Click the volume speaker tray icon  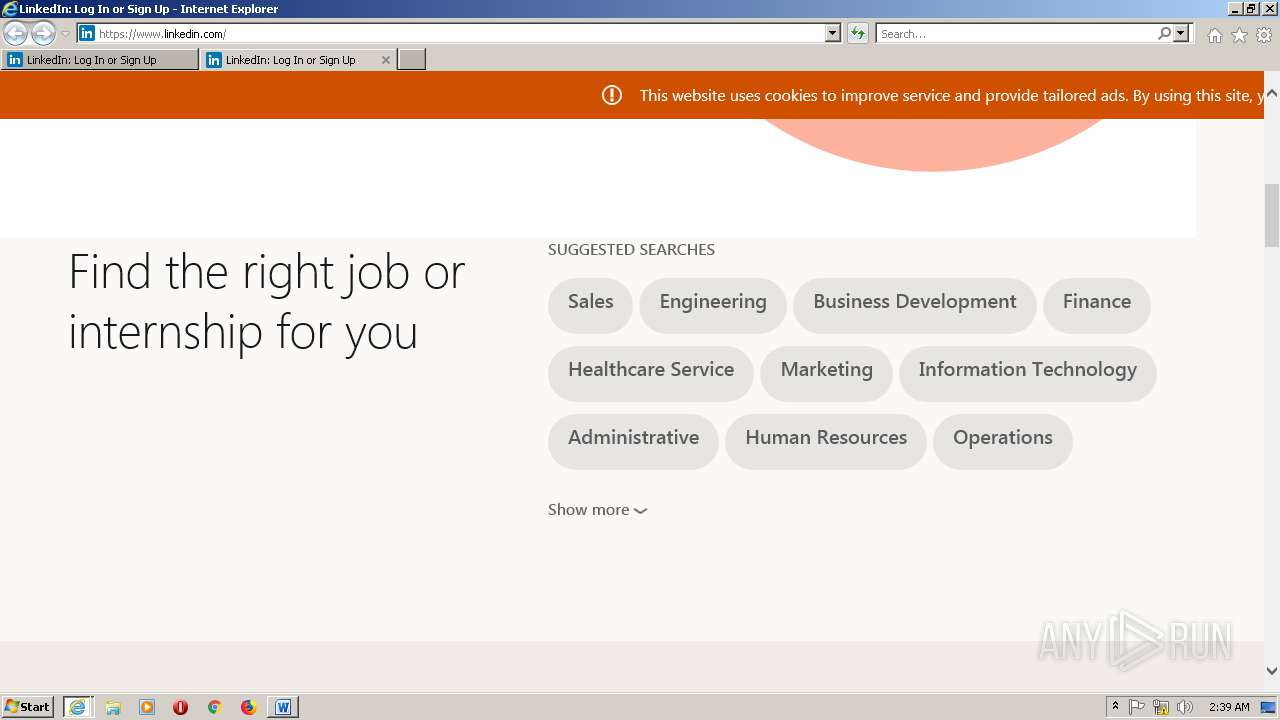(x=1185, y=707)
